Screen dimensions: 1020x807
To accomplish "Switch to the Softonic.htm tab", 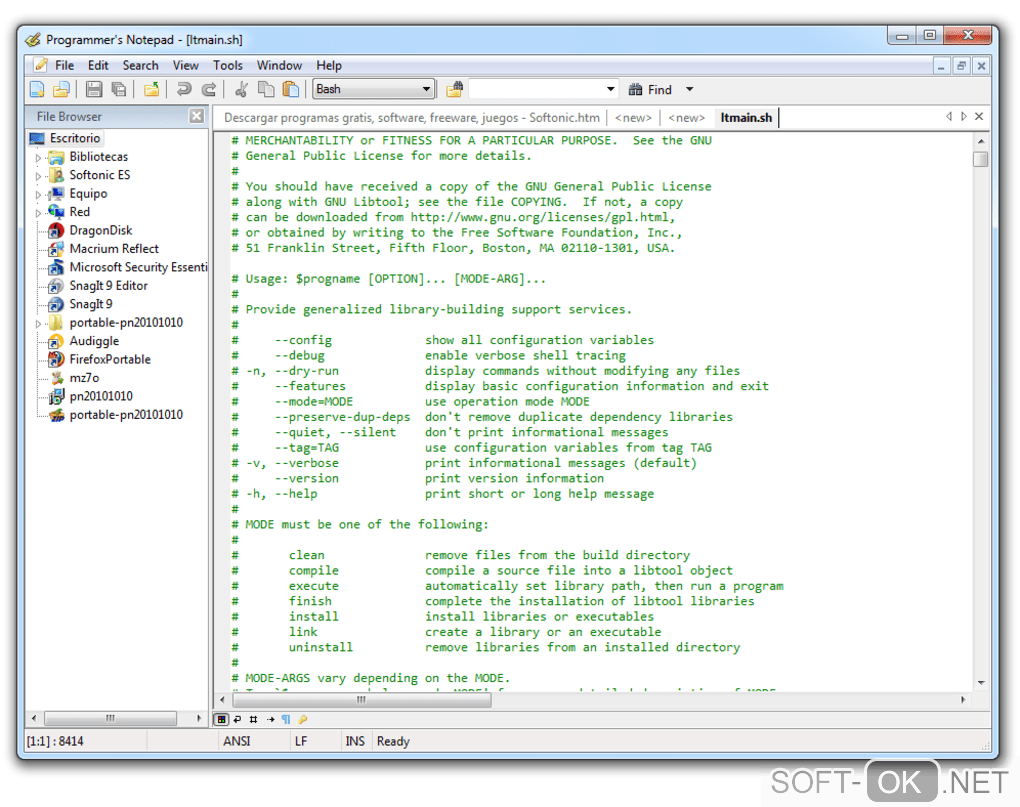I will tap(412, 118).
